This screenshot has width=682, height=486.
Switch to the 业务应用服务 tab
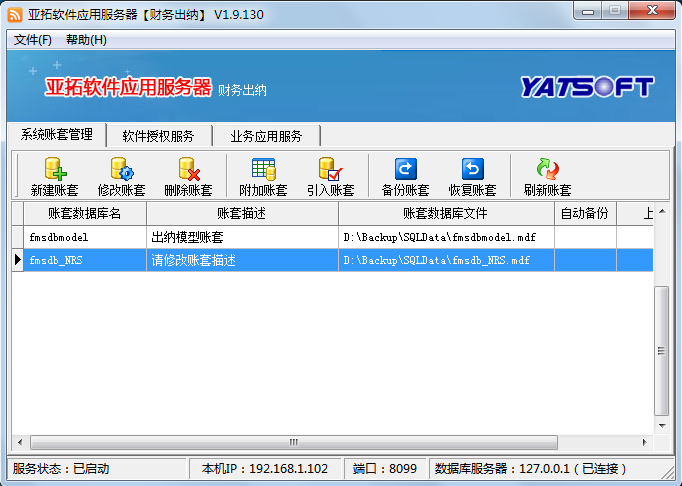pyautogui.click(x=265, y=136)
